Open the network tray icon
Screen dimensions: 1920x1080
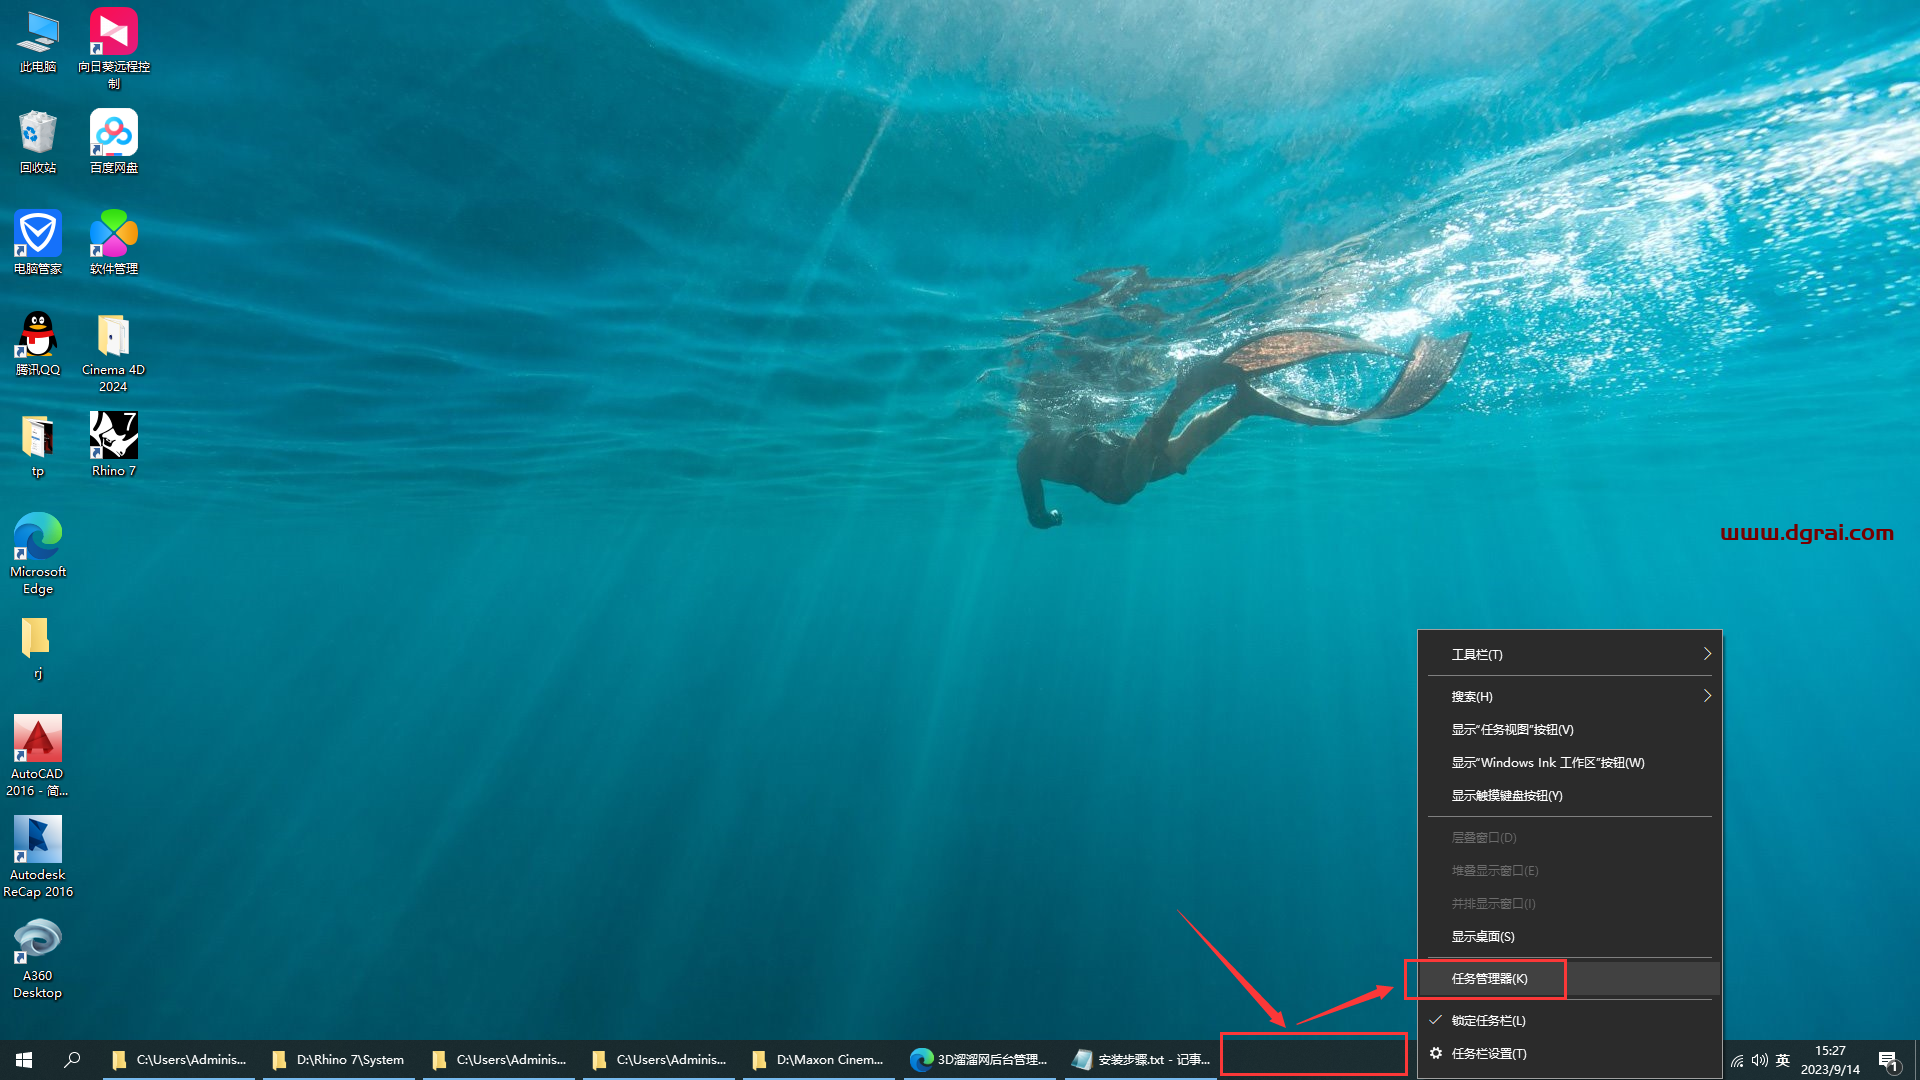[x=1737, y=1060]
